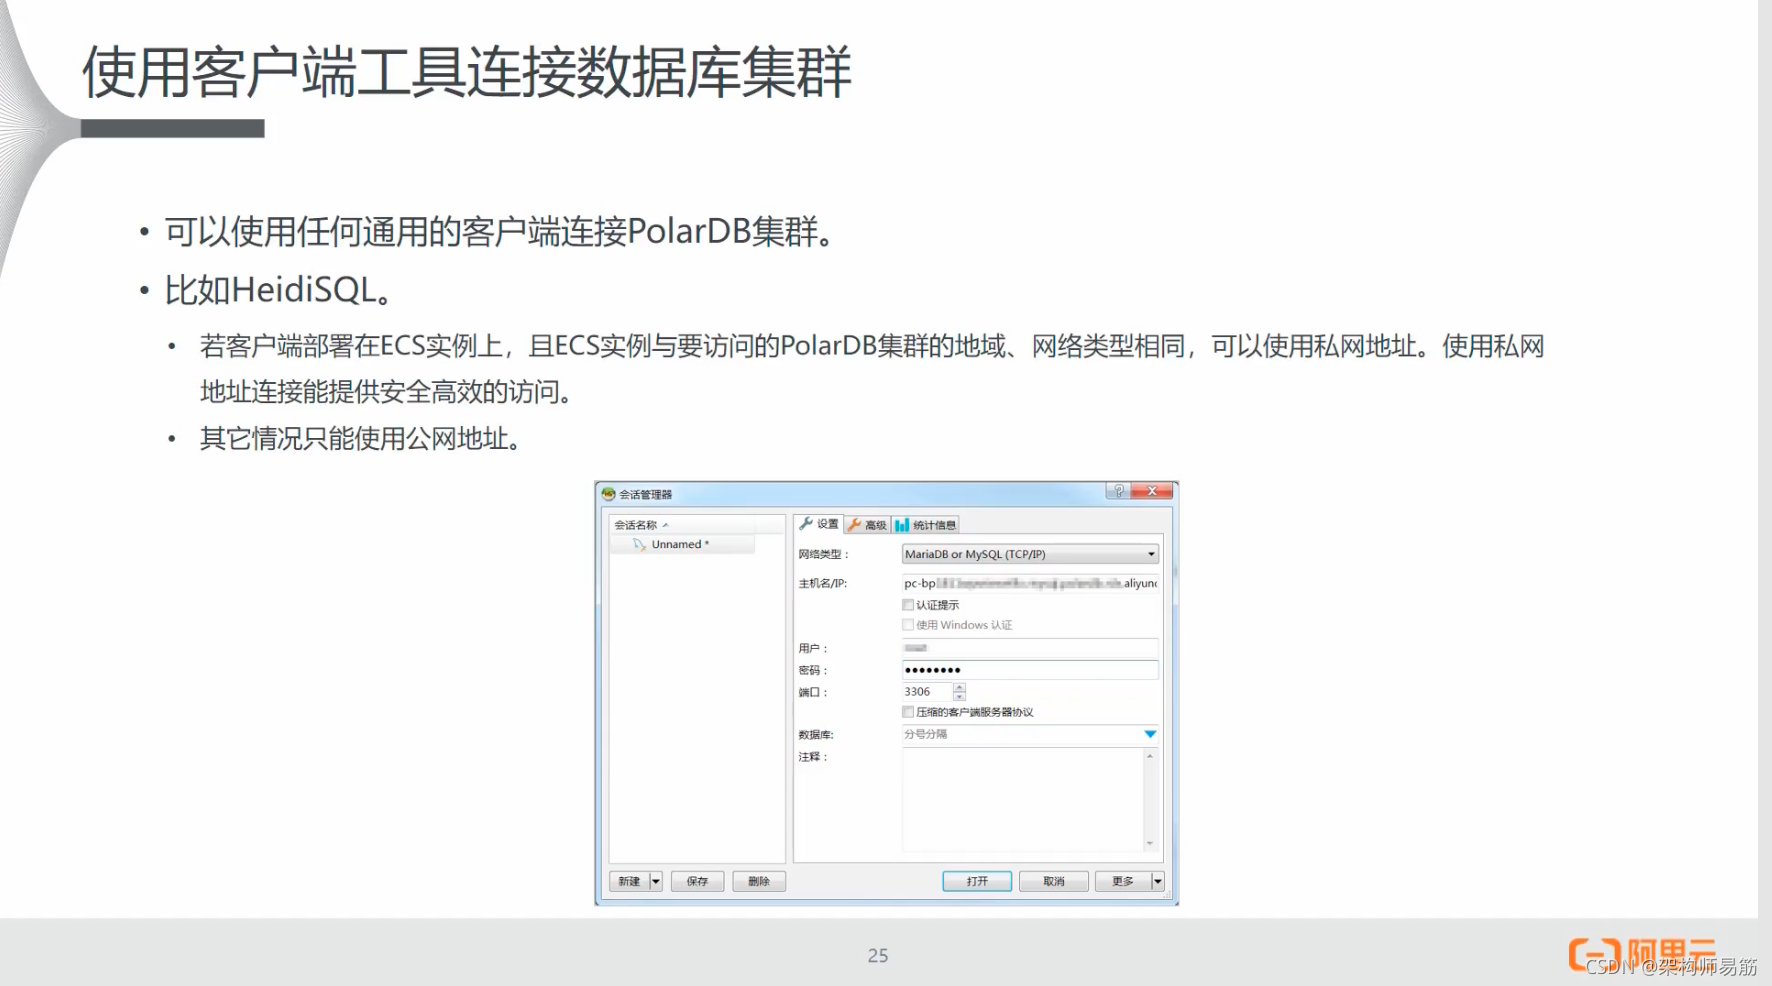Increase the port number with up arrow
Screen dimensions: 1772x986
click(x=960, y=687)
